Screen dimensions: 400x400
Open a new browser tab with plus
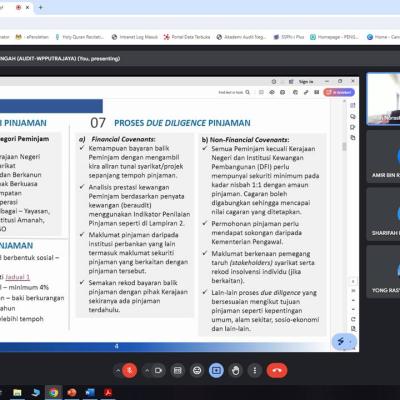coord(41,7)
